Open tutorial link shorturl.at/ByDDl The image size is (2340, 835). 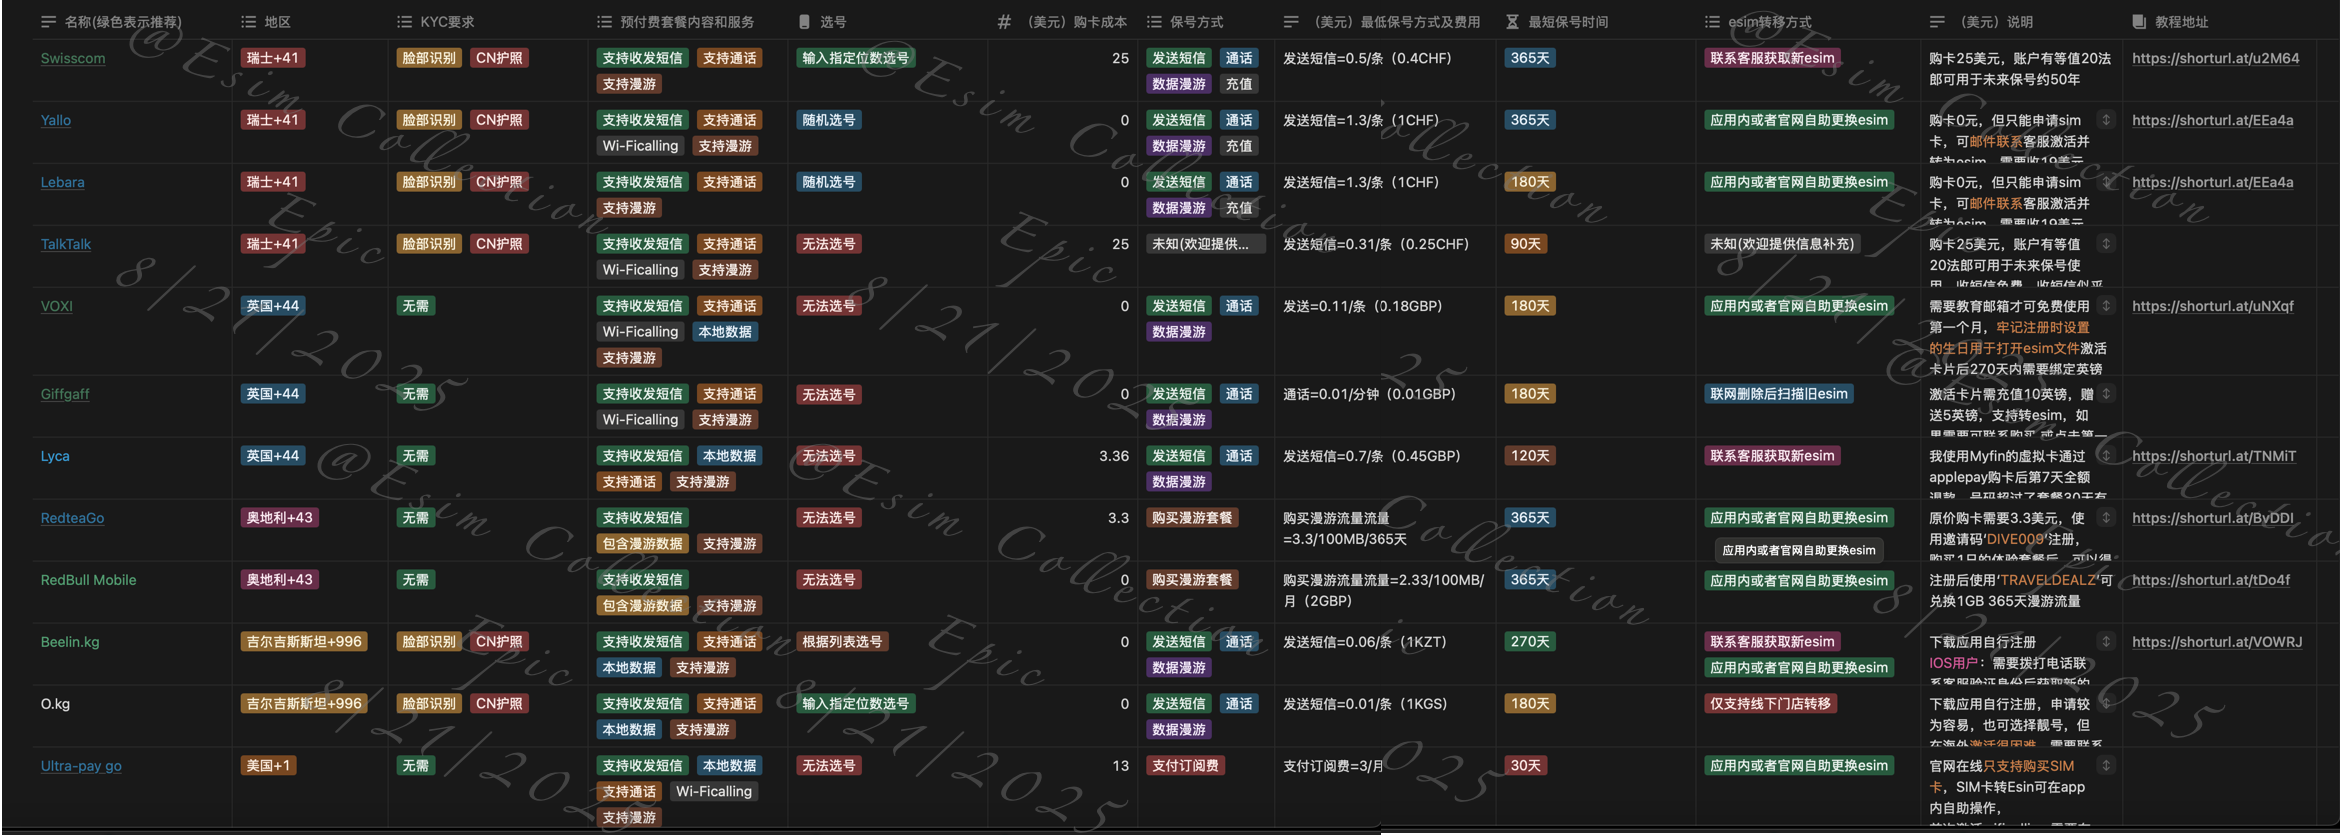tap(2212, 518)
